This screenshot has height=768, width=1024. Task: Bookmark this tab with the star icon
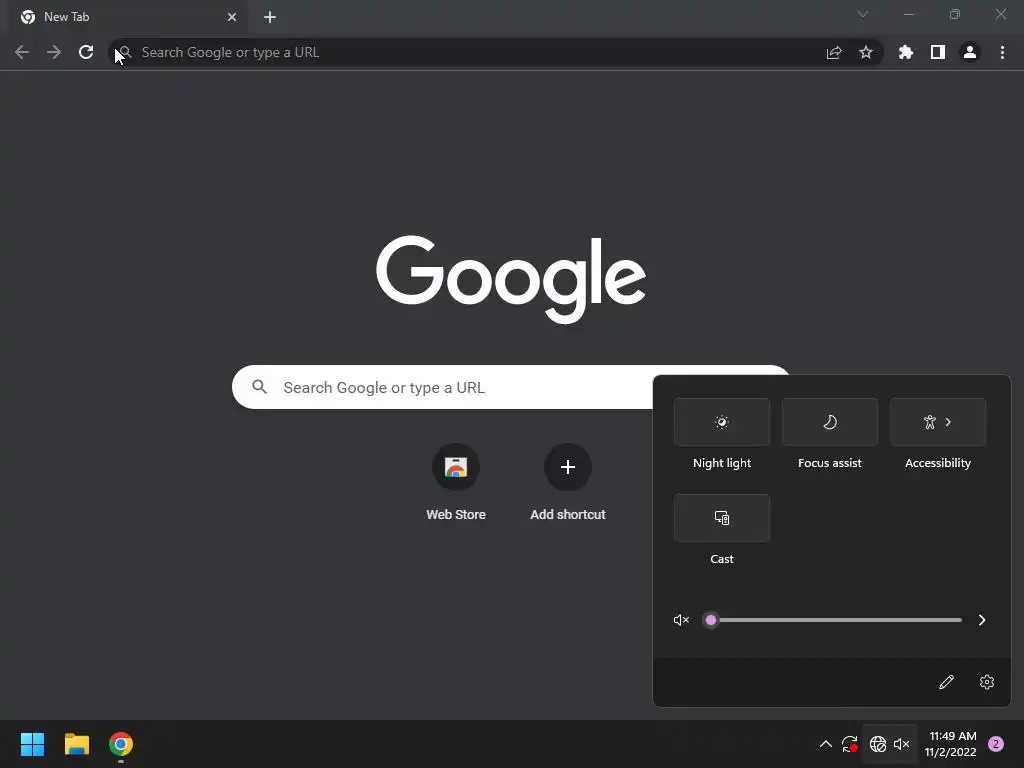(x=866, y=52)
